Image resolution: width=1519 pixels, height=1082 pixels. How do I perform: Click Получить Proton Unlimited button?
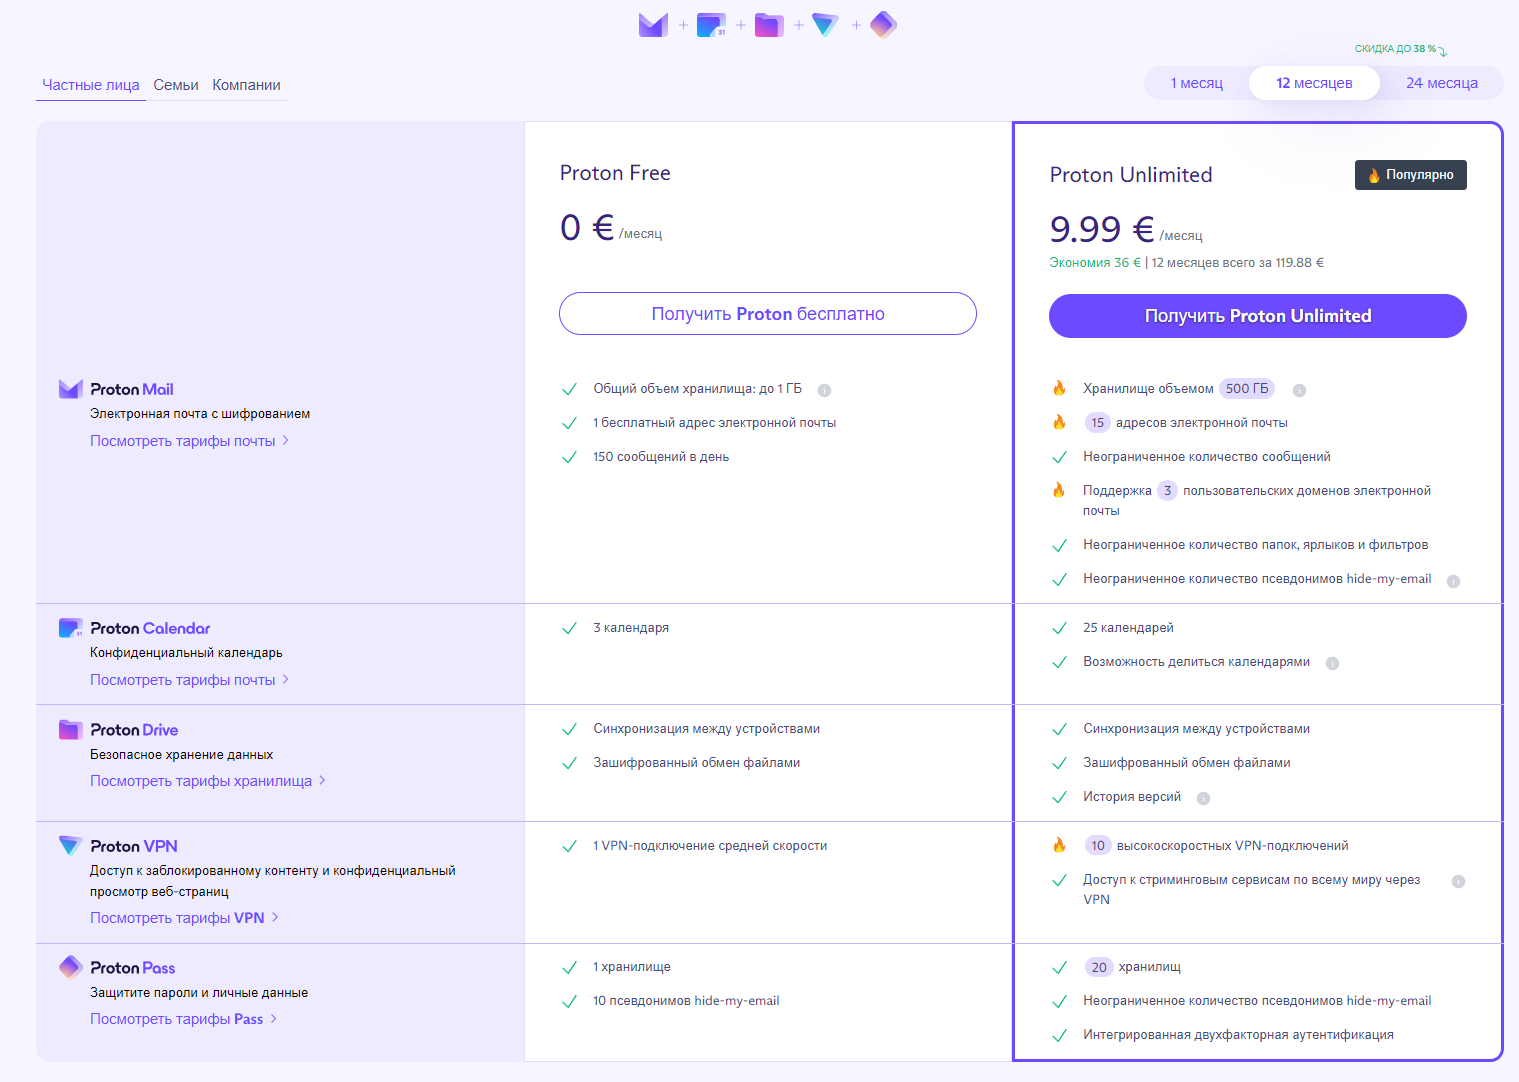coord(1257,316)
